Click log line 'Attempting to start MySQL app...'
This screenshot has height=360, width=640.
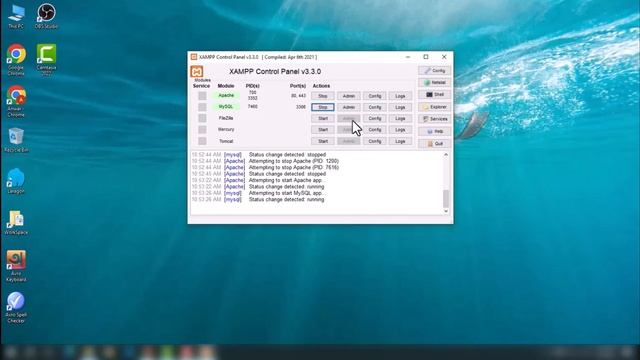(286, 193)
